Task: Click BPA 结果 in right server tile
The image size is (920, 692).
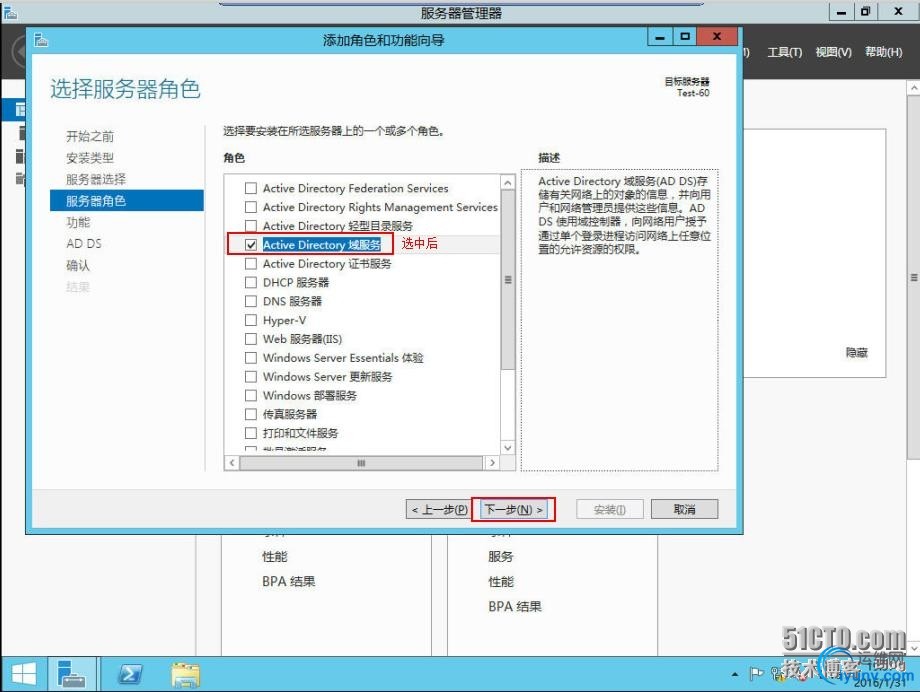Action: (515, 606)
